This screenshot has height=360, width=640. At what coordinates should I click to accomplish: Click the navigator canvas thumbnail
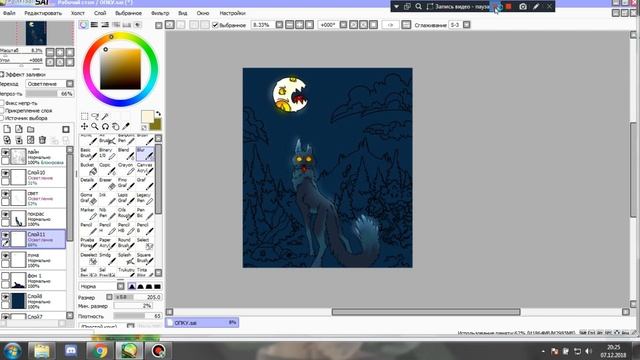point(37,33)
